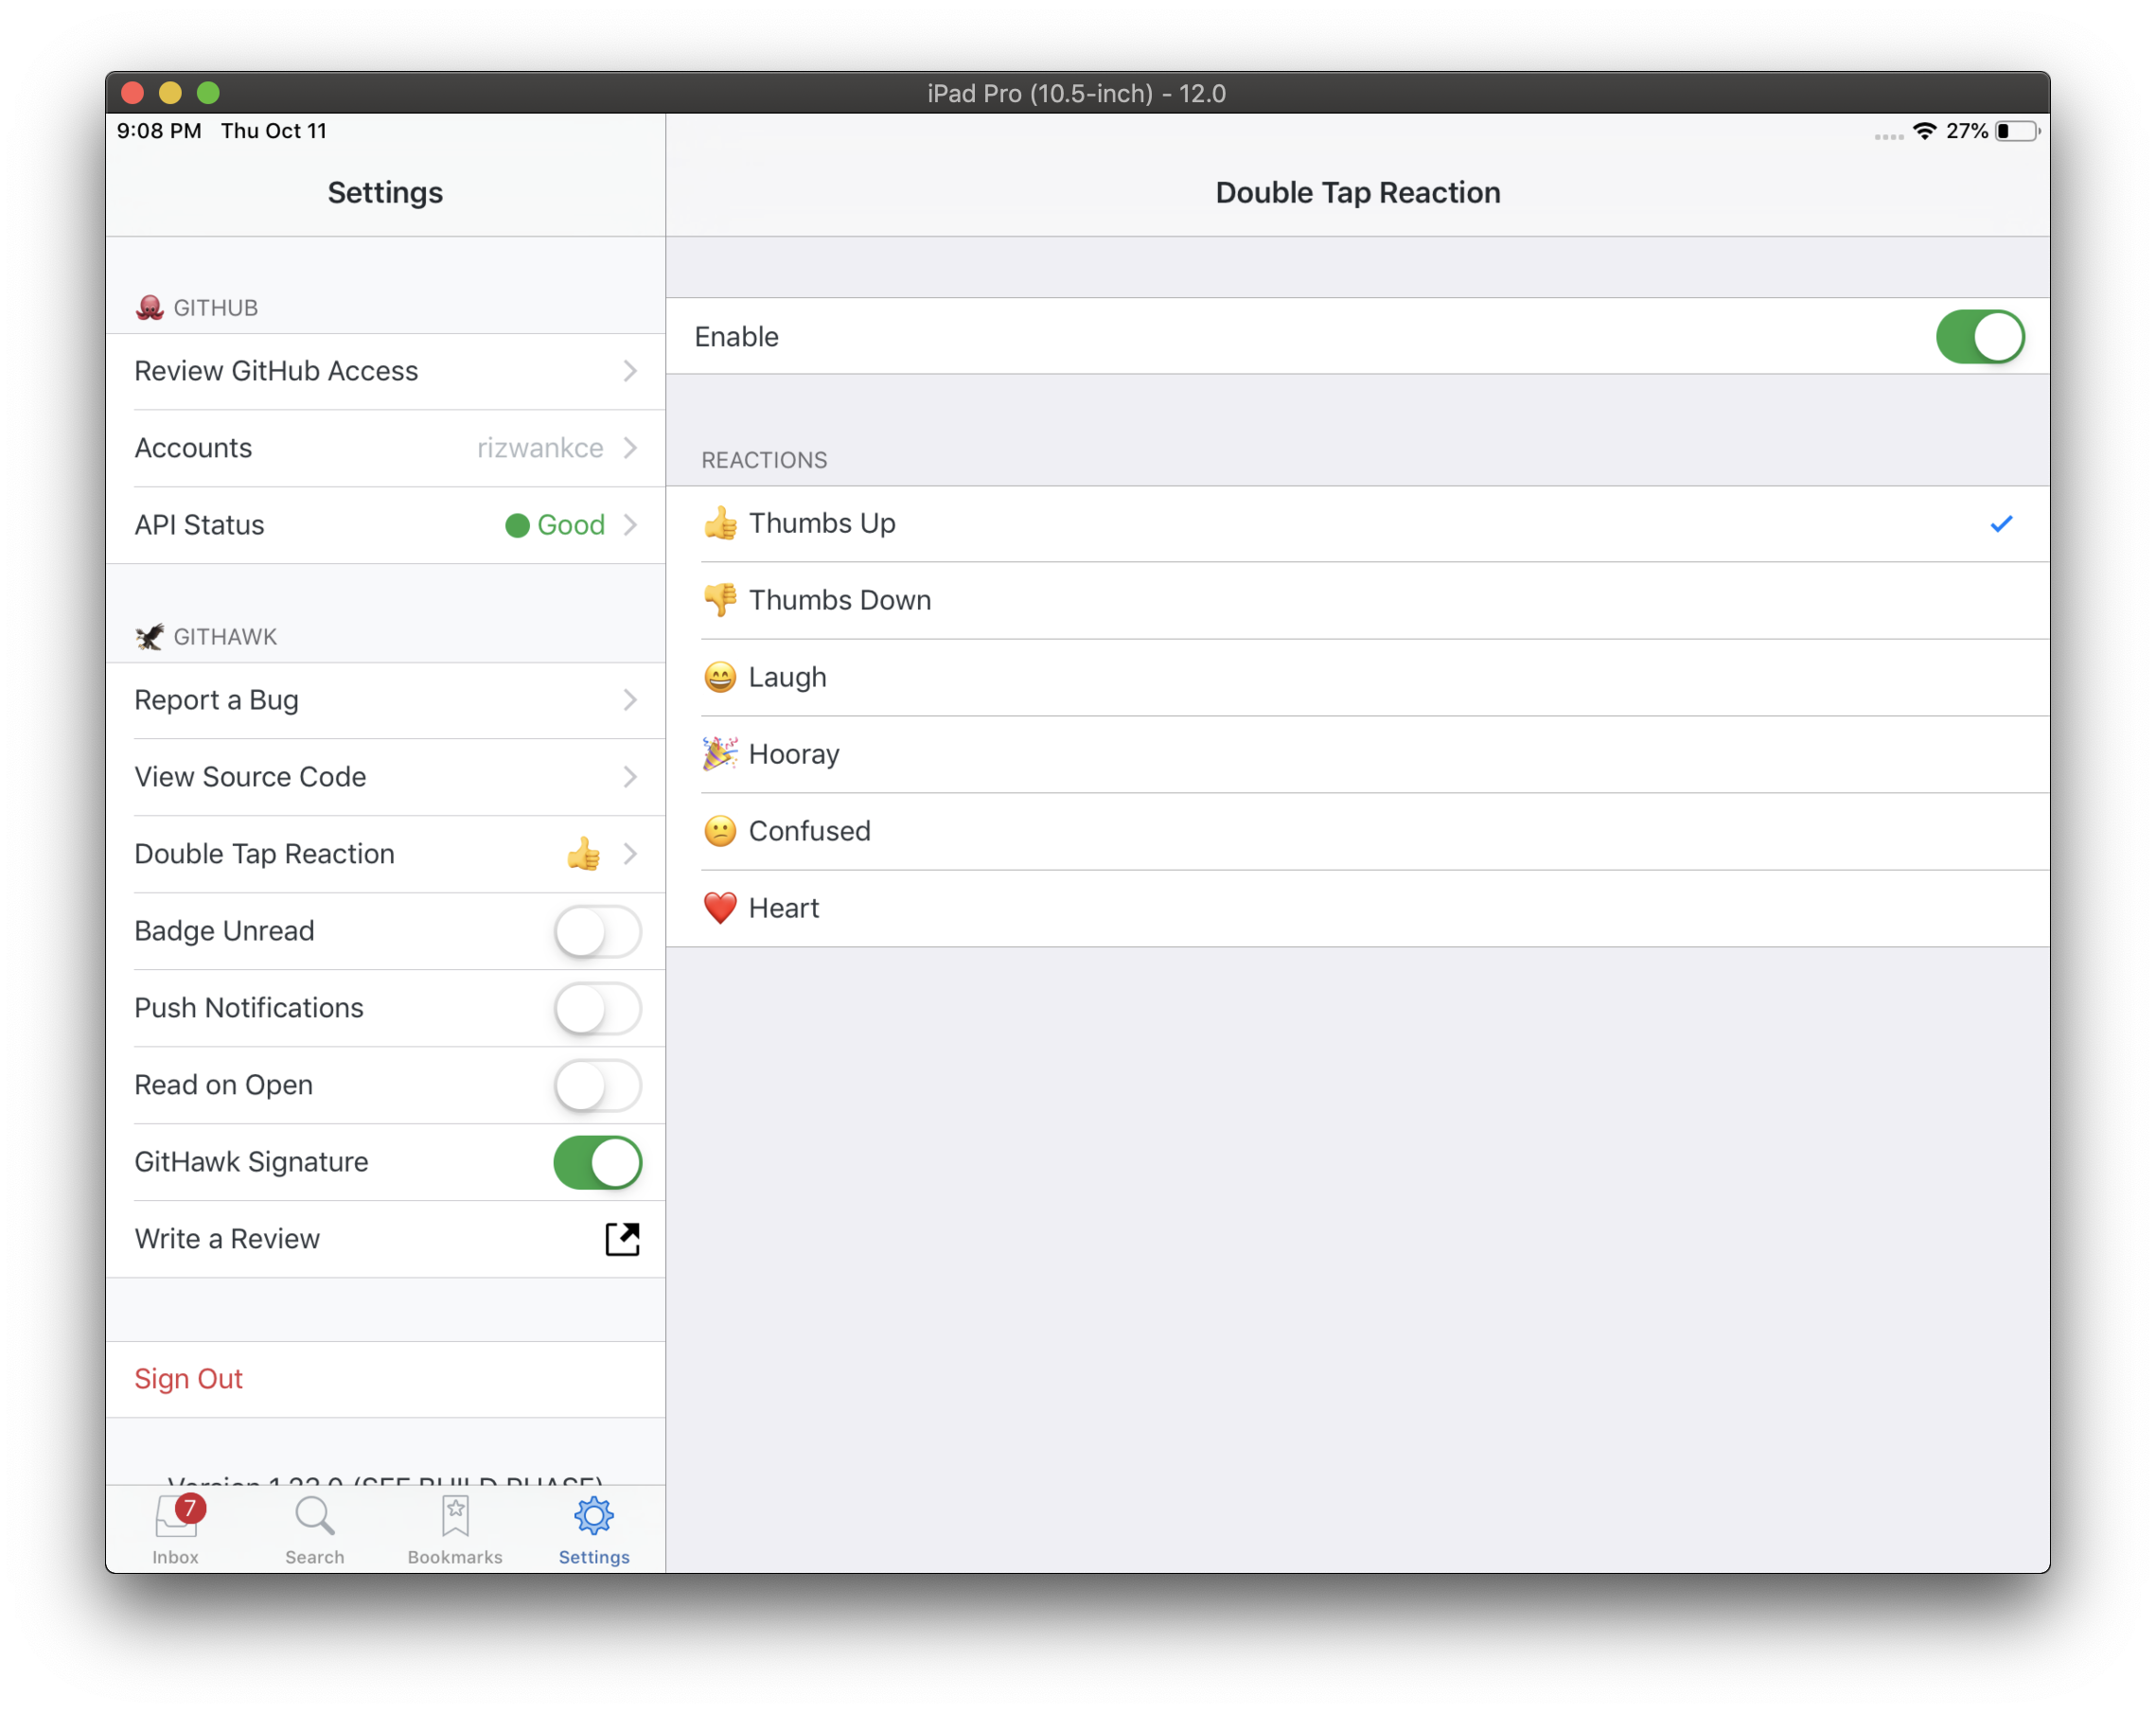Click the GitHub octopus section icon
Viewport: 2156px width, 1713px height.
(x=150, y=307)
